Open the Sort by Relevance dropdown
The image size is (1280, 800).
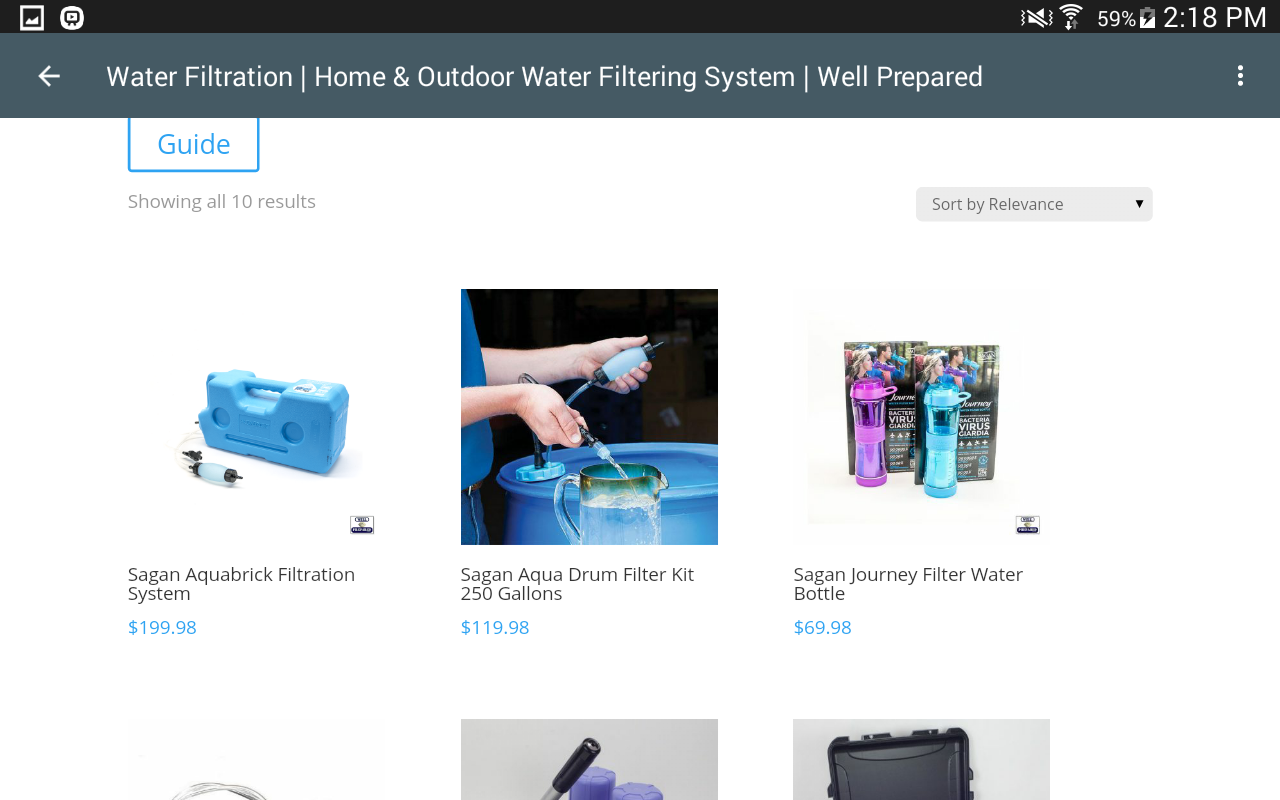[1034, 204]
